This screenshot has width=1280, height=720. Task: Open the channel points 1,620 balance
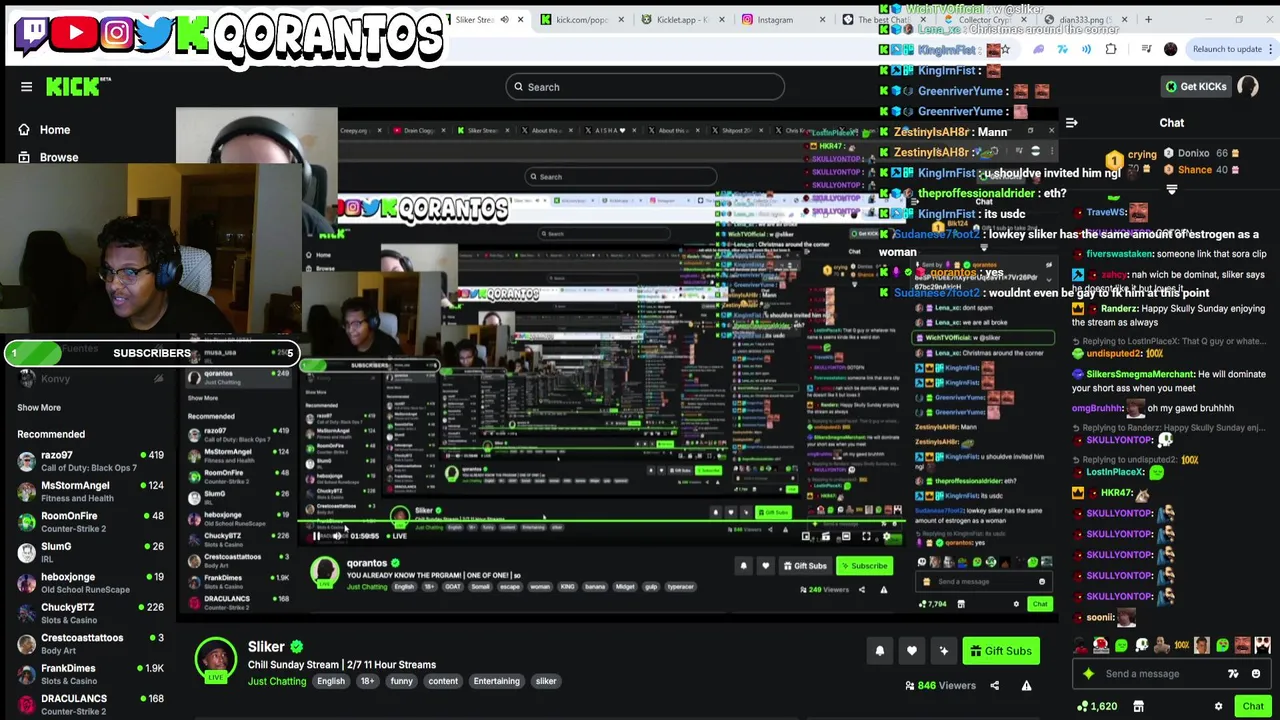point(1096,707)
